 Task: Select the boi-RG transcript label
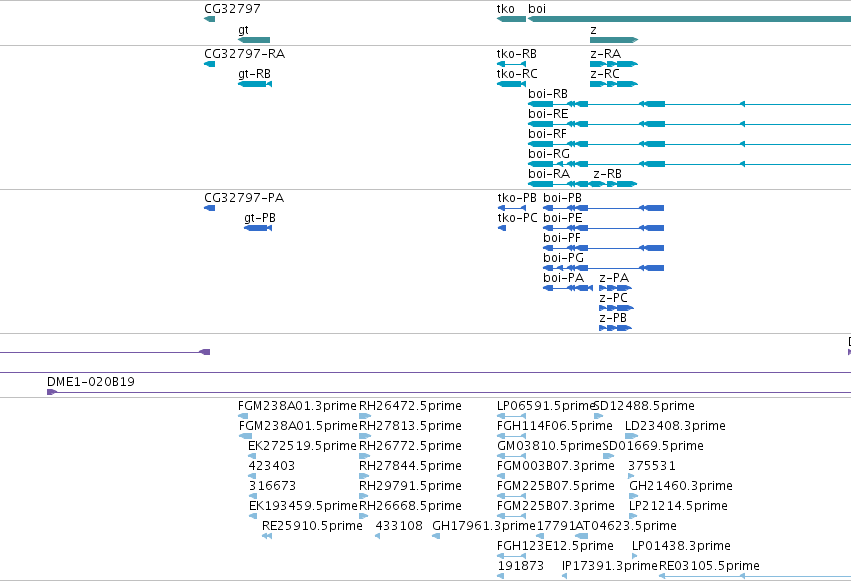pos(549,154)
